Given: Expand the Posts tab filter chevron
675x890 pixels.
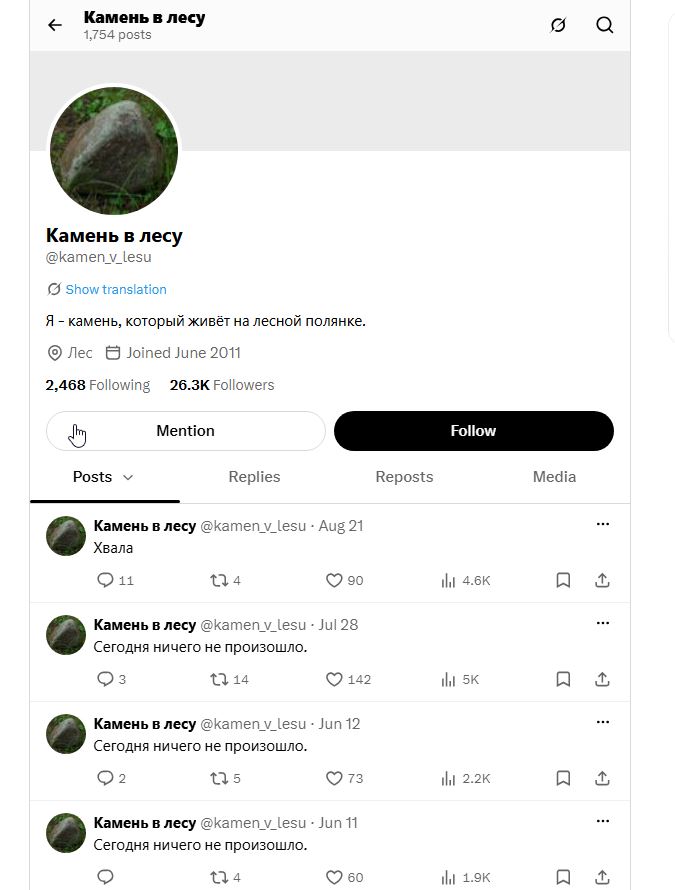Looking at the screenshot, I should pos(128,477).
